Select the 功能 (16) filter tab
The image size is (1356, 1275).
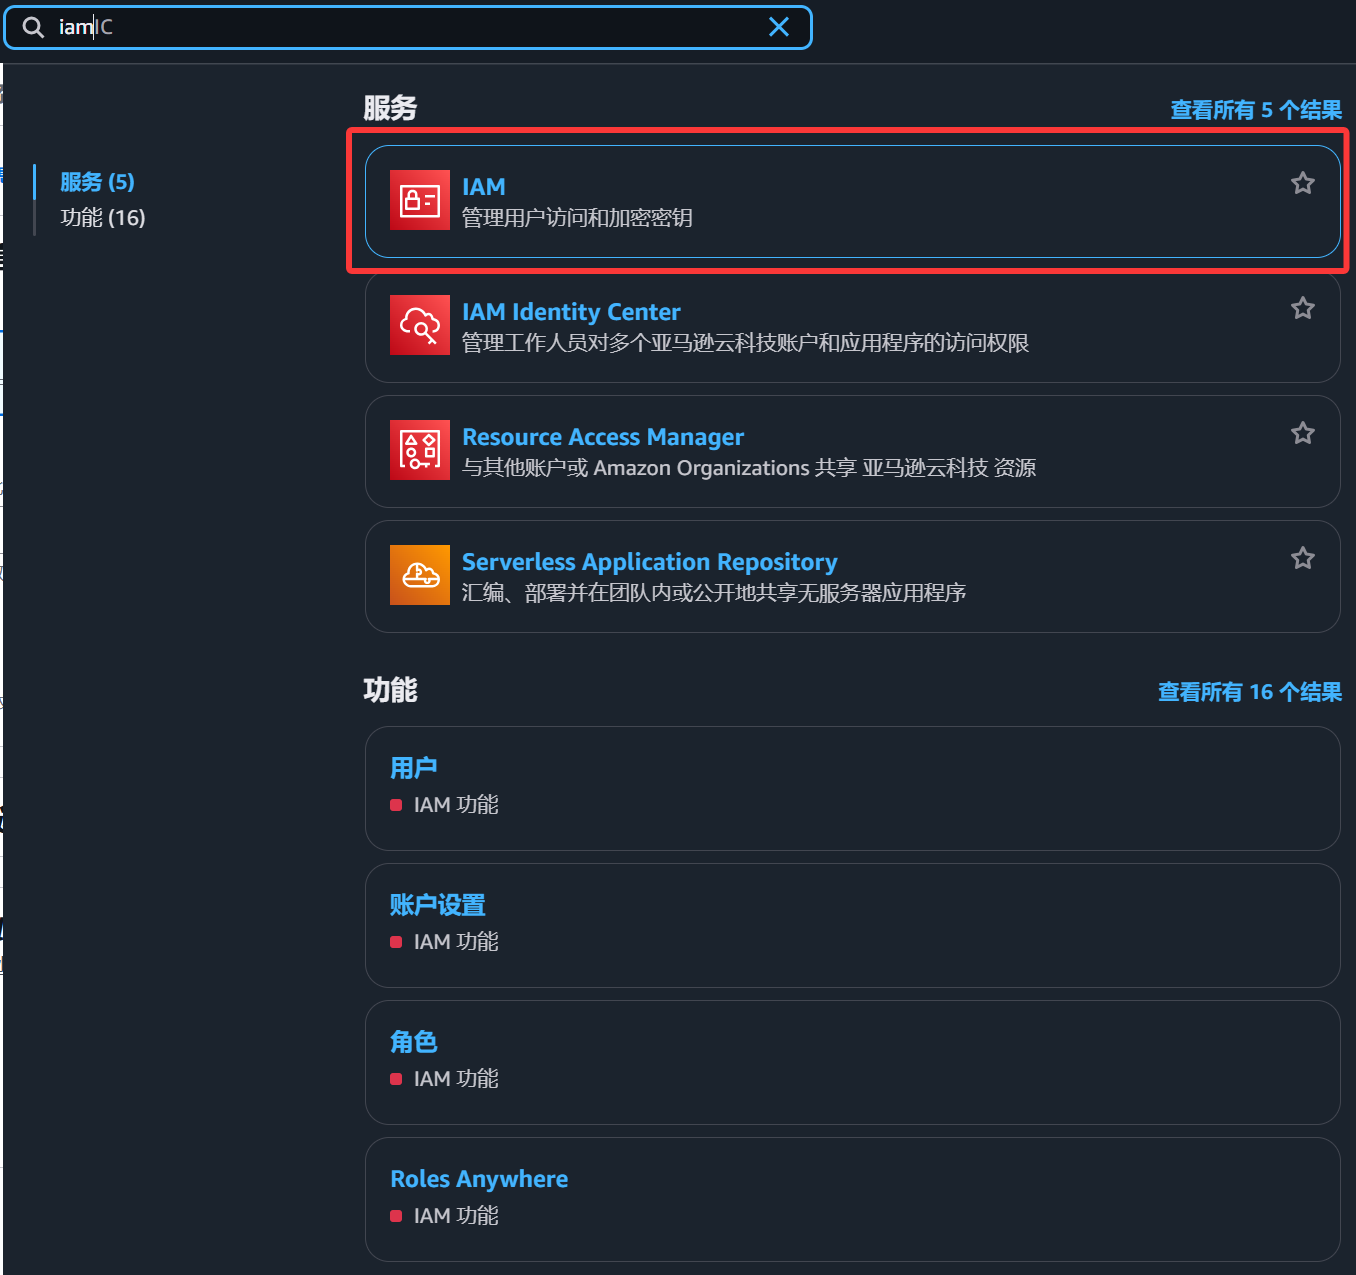coord(103,218)
